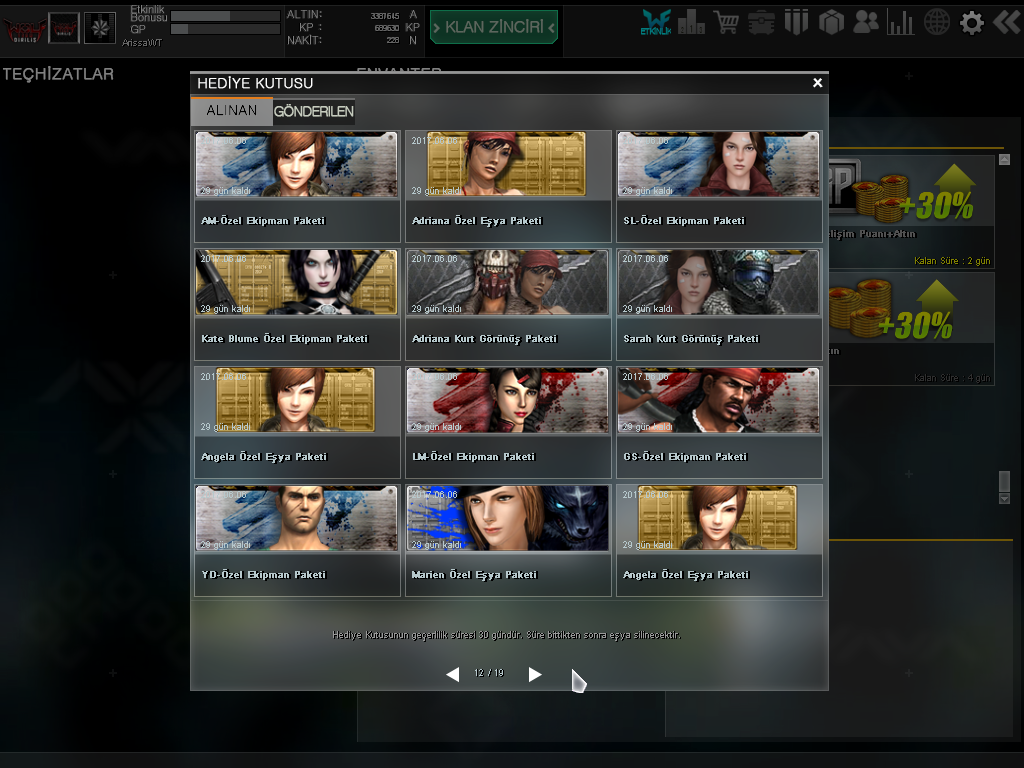Click the Warface Dirilis logo
This screenshot has width=1024, height=768.
(x=25, y=30)
